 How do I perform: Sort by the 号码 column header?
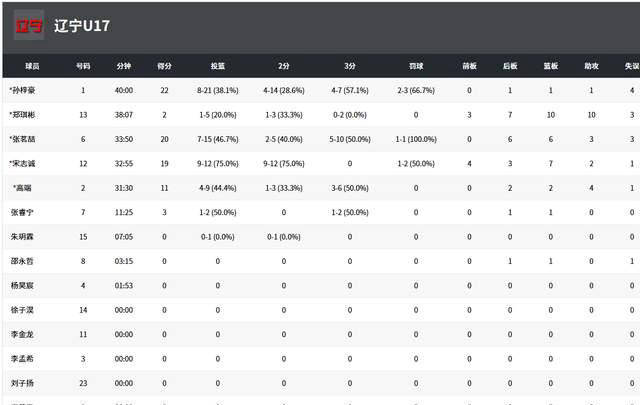pyautogui.click(x=83, y=66)
